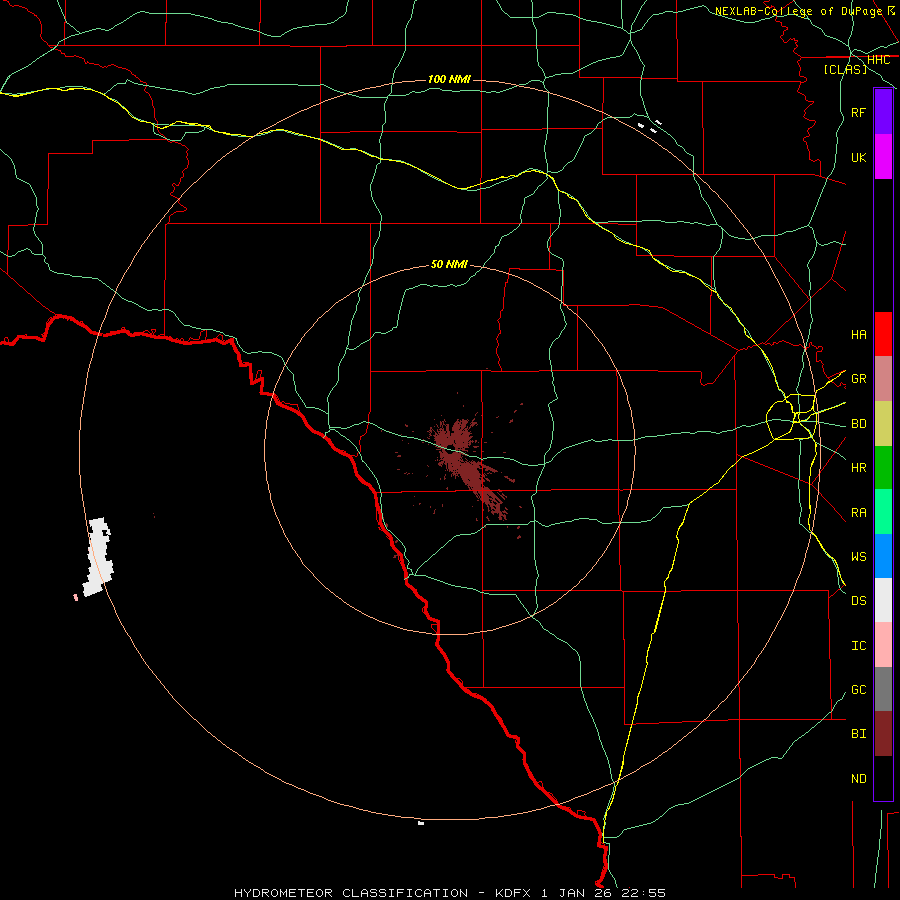
Task: Click the RF legend label
Action: [x=858, y=112]
